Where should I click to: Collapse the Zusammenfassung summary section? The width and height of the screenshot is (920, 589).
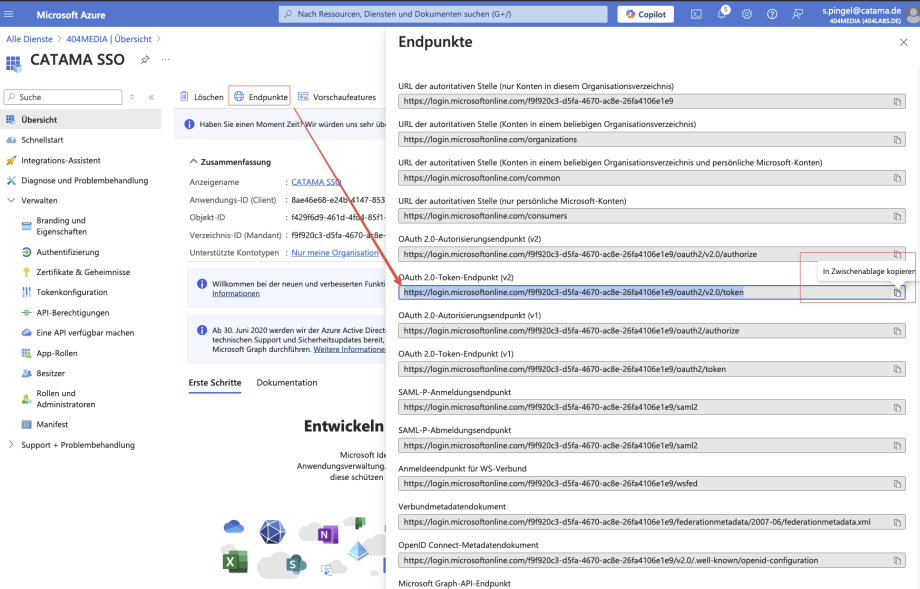coord(193,162)
